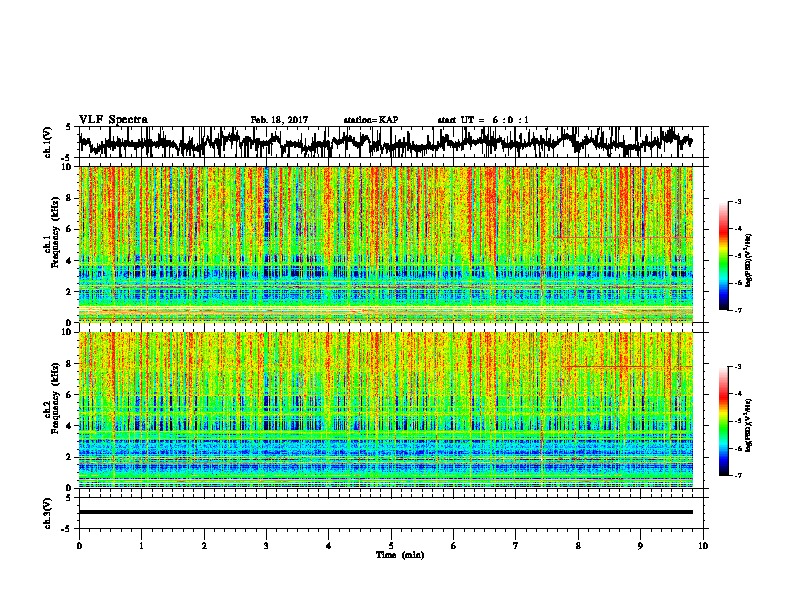Click tick label "5" on the Time axis
The image size is (792, 612).
point(391,546)
